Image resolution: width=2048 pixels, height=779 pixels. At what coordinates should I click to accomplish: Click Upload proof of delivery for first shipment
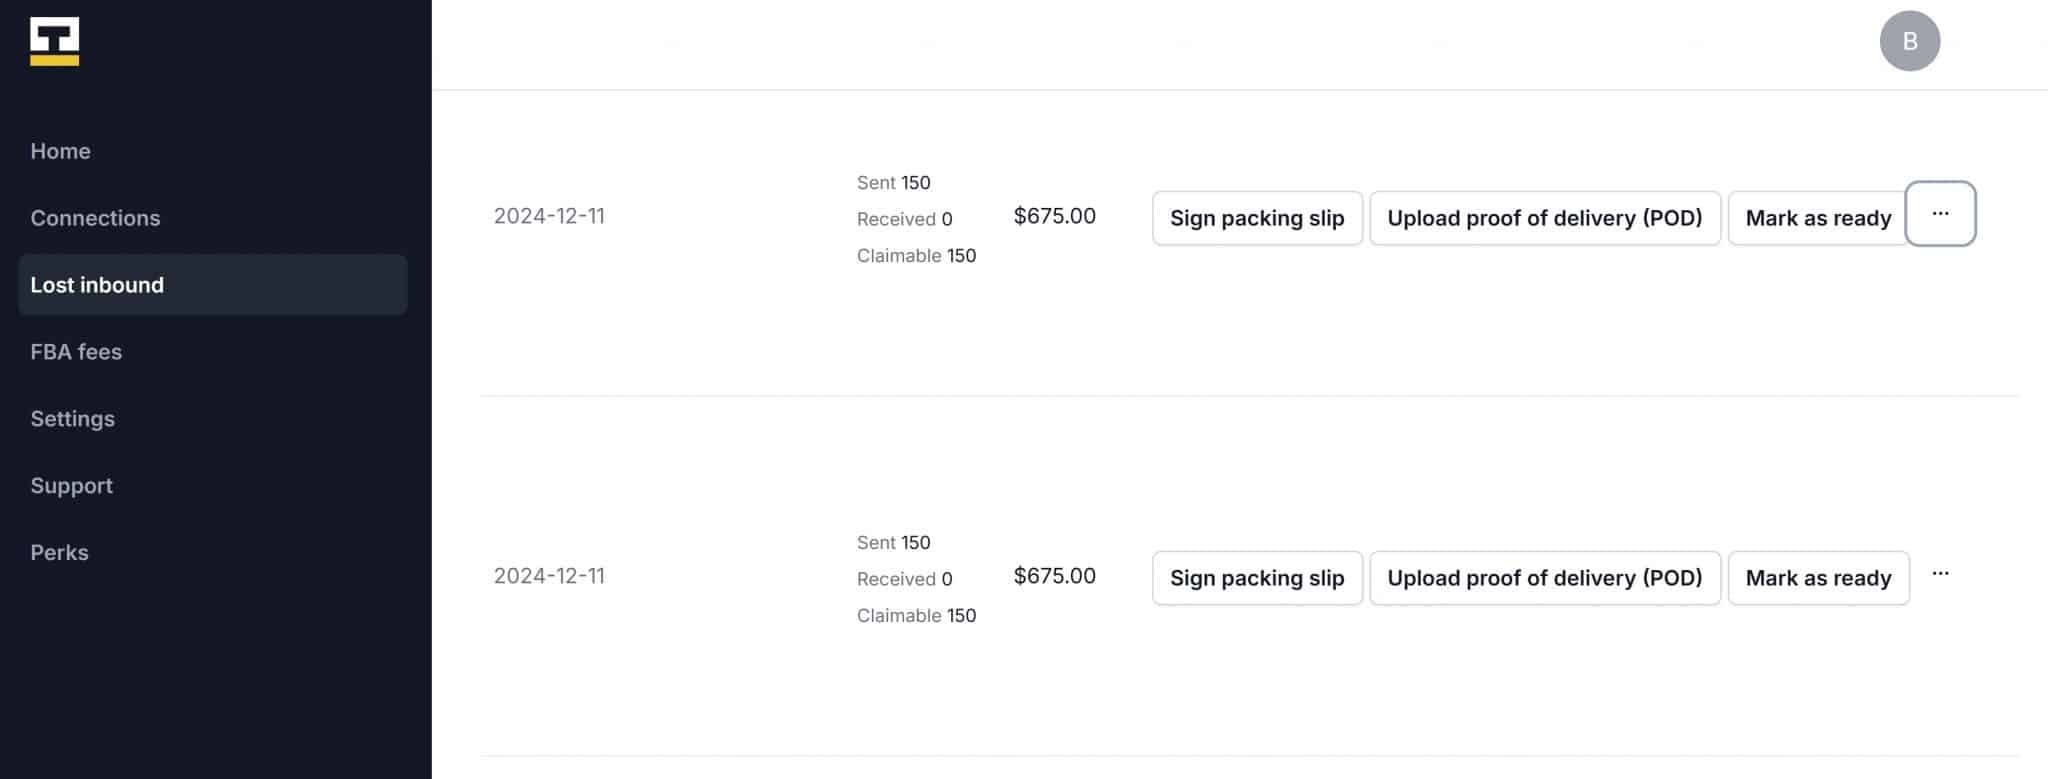click(1544, 218)
